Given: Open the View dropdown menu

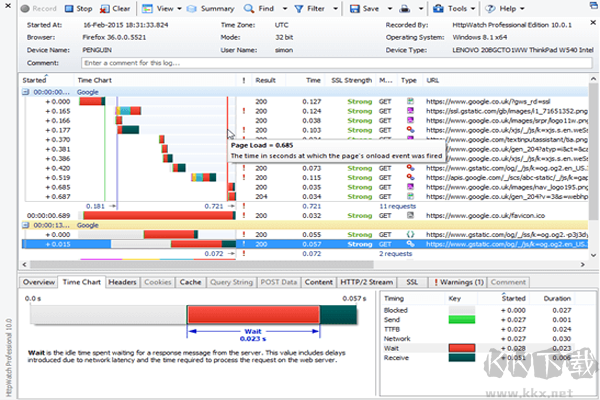Looking at the screenshot, I should 167,8.
